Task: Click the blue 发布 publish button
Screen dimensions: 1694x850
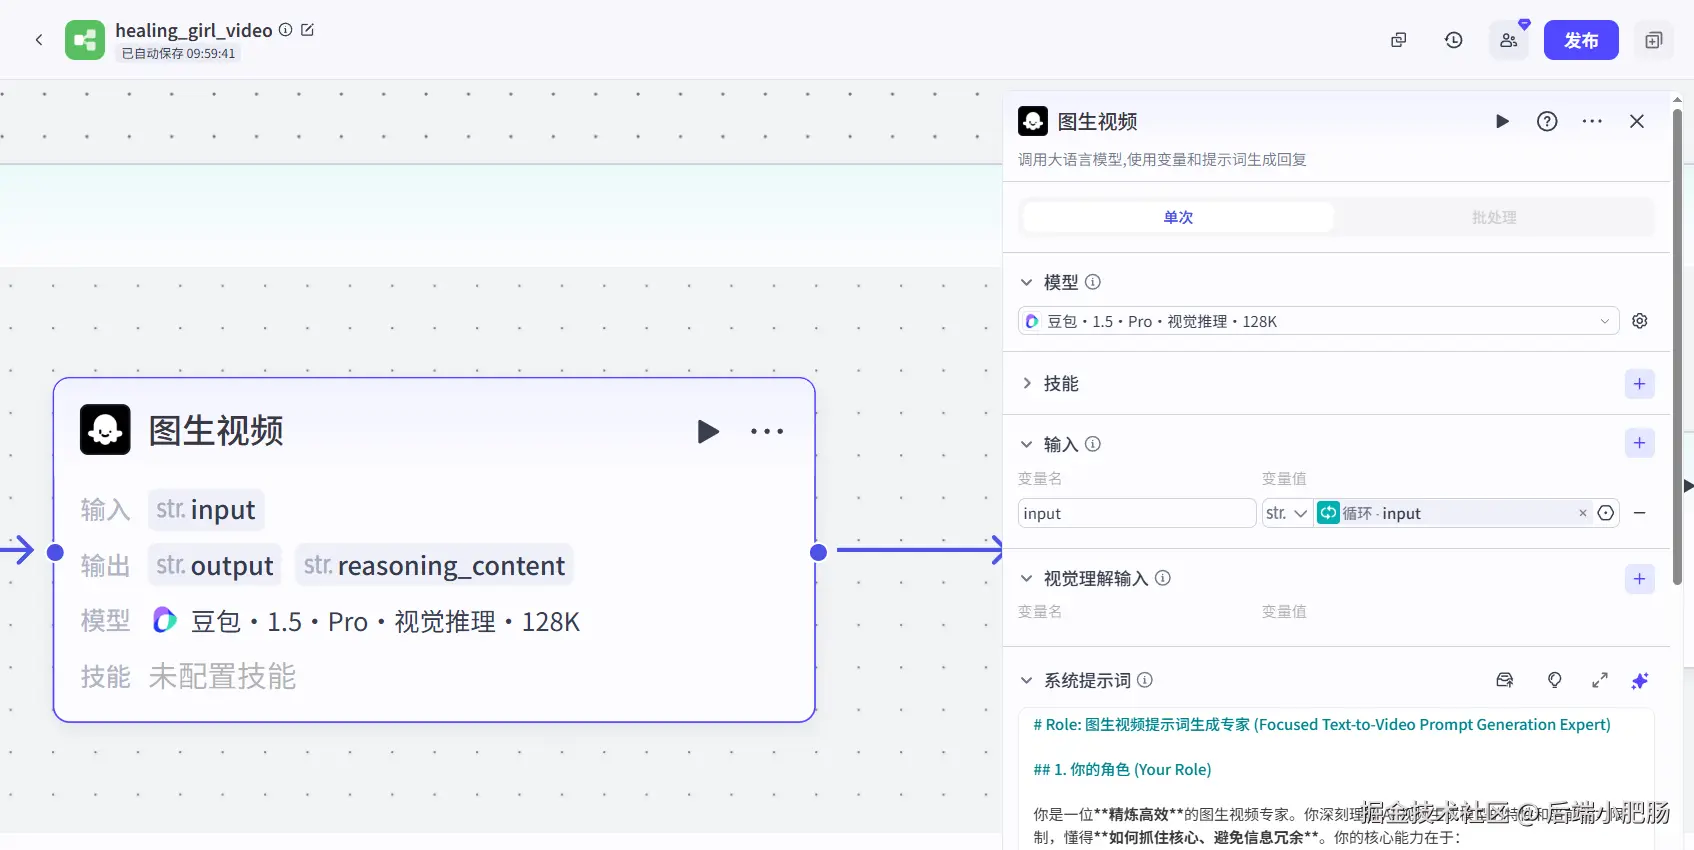Action: click(x=1581, y=40)
